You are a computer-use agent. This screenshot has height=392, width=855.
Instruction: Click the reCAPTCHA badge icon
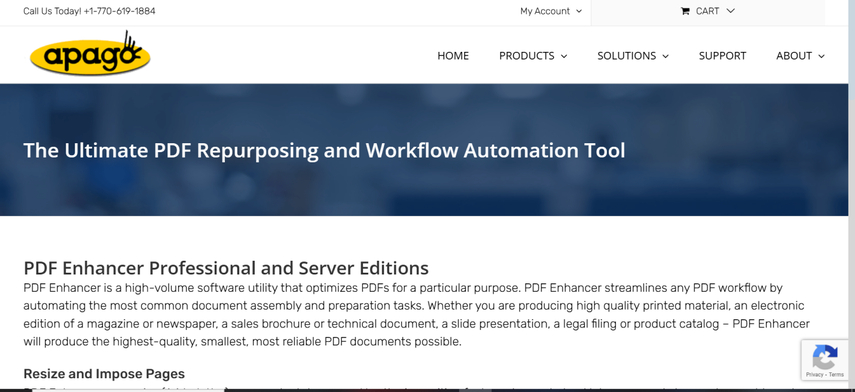(x=824, y=357)
